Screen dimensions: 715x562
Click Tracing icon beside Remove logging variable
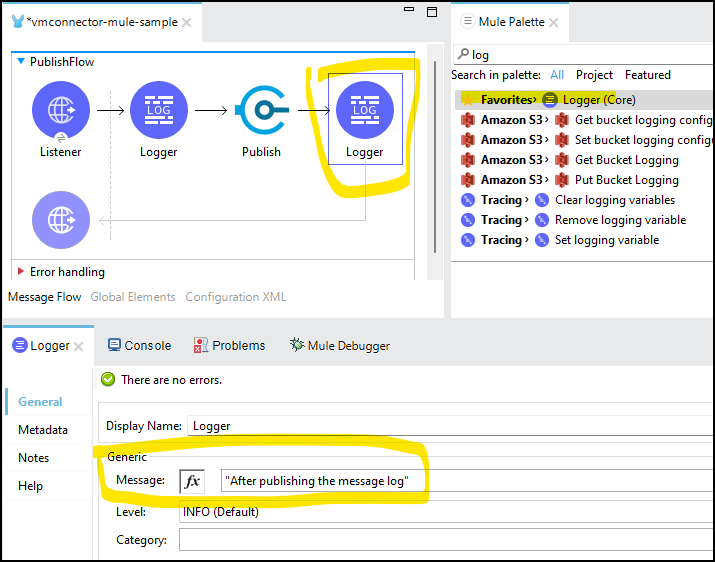tap(542, 220)
